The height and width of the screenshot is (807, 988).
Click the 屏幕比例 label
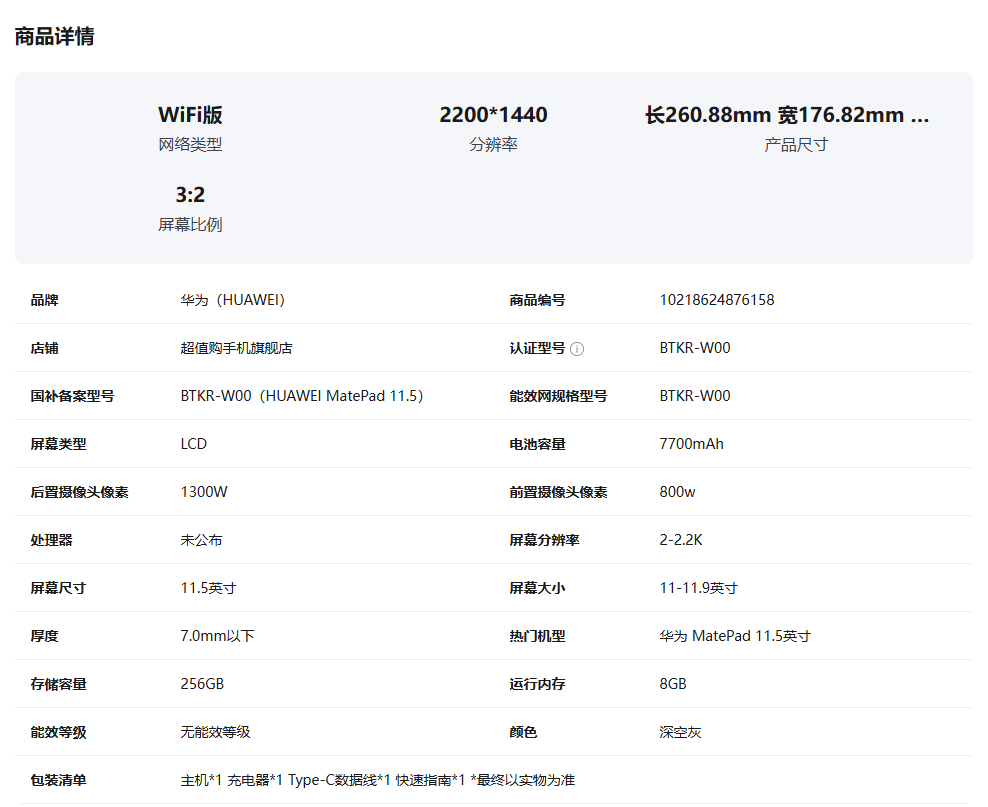click(x=190, y=225)
